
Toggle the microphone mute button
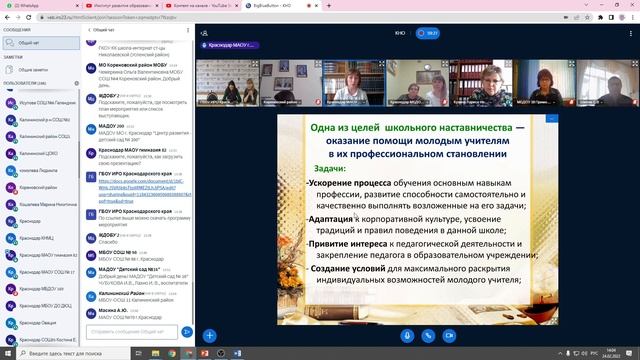(407, 336)
